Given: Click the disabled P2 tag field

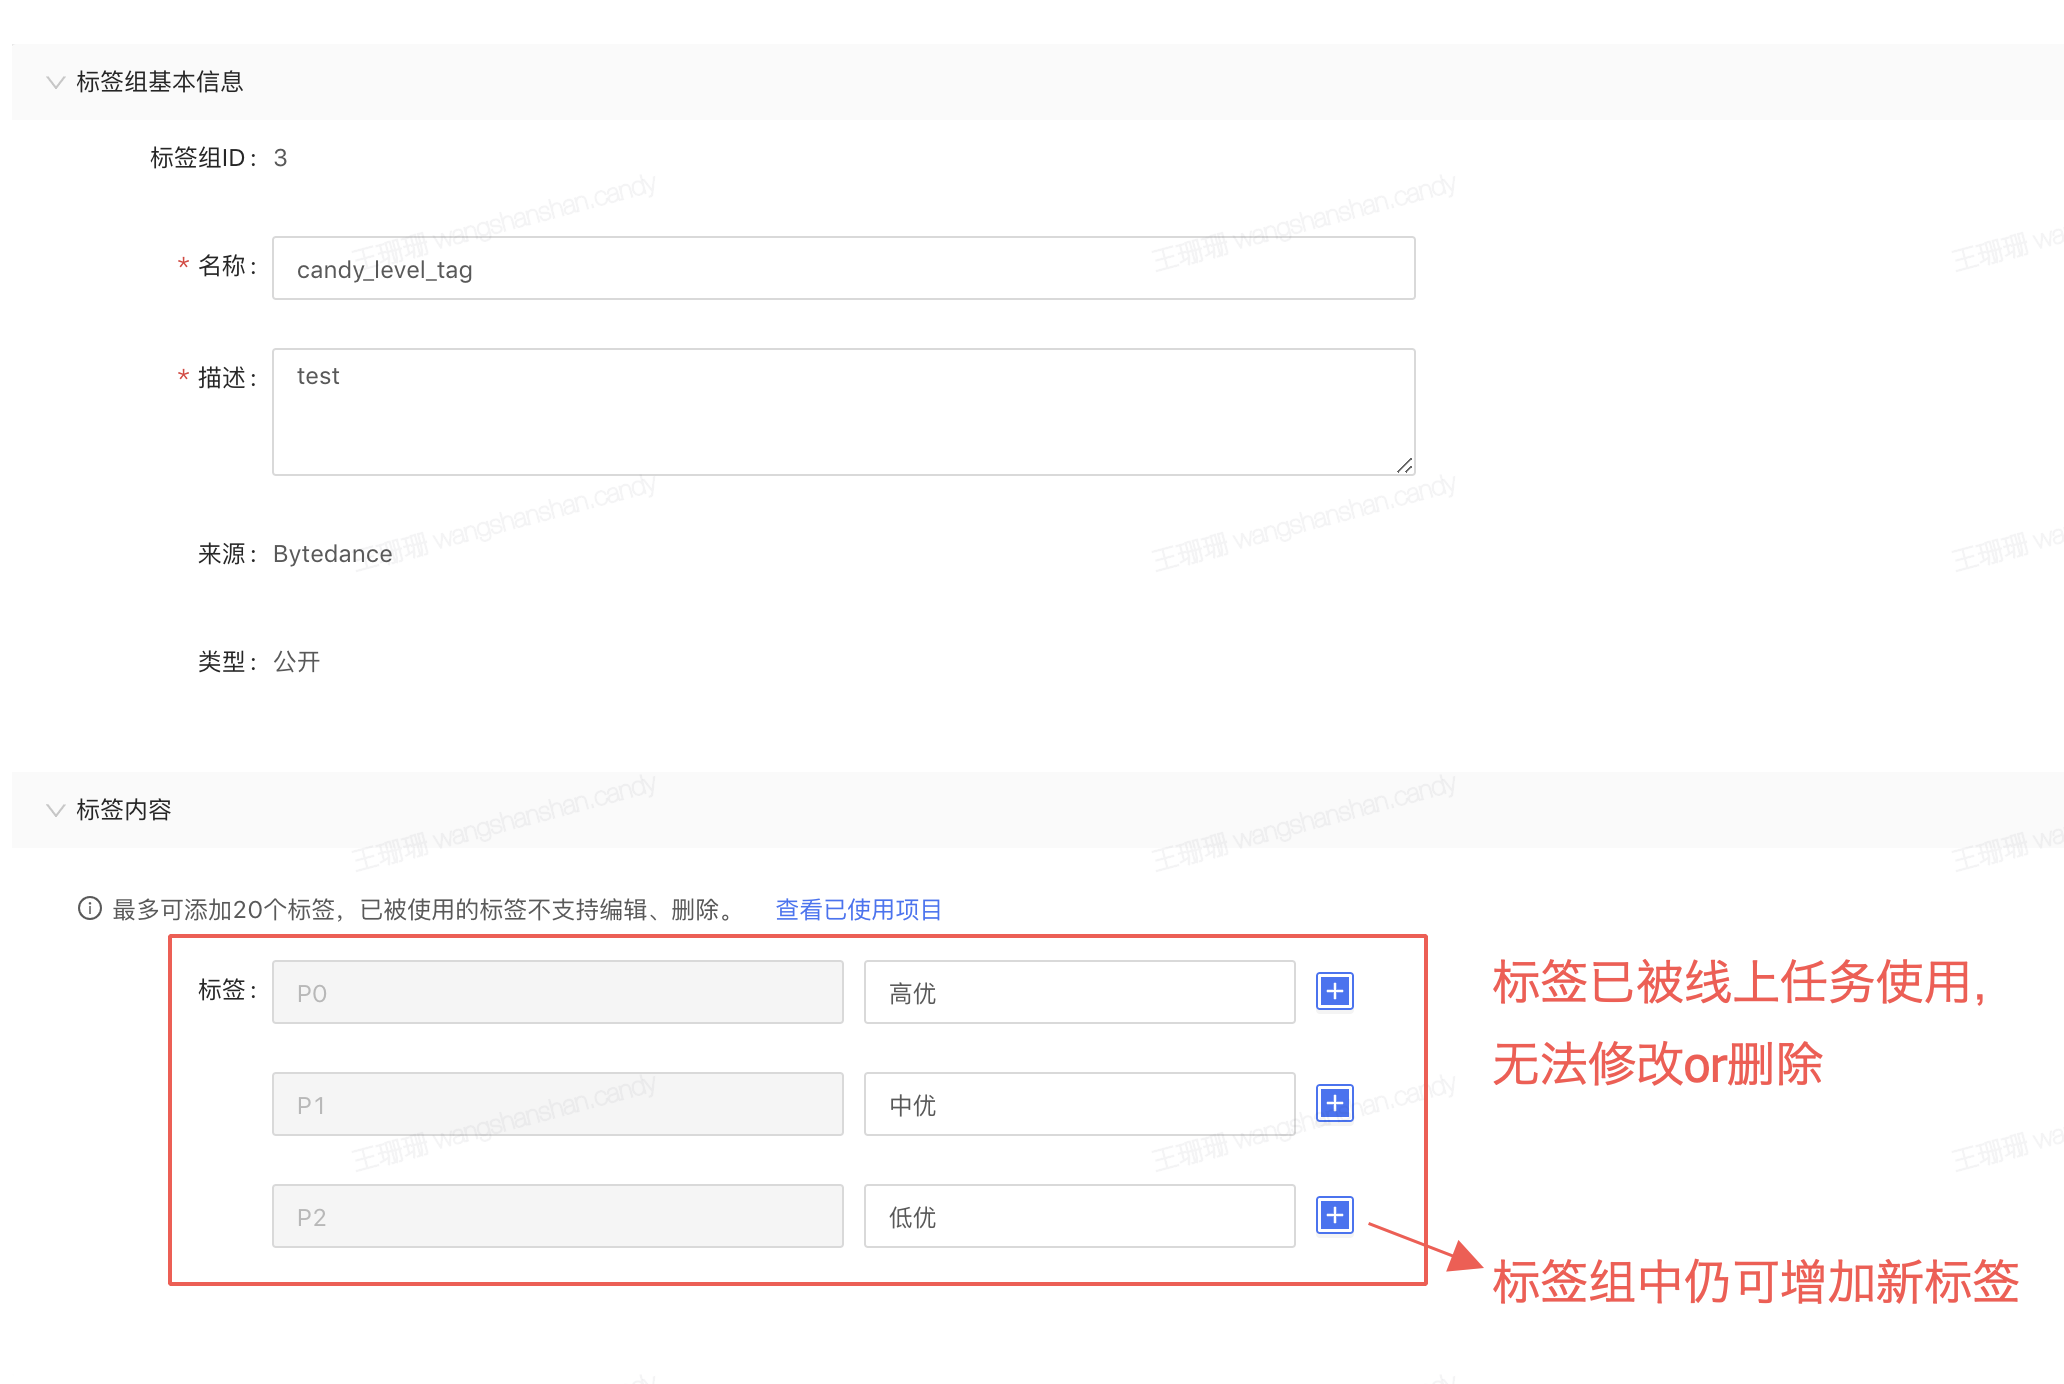Looking at the screenshot, I should [x=557, y=1217].
